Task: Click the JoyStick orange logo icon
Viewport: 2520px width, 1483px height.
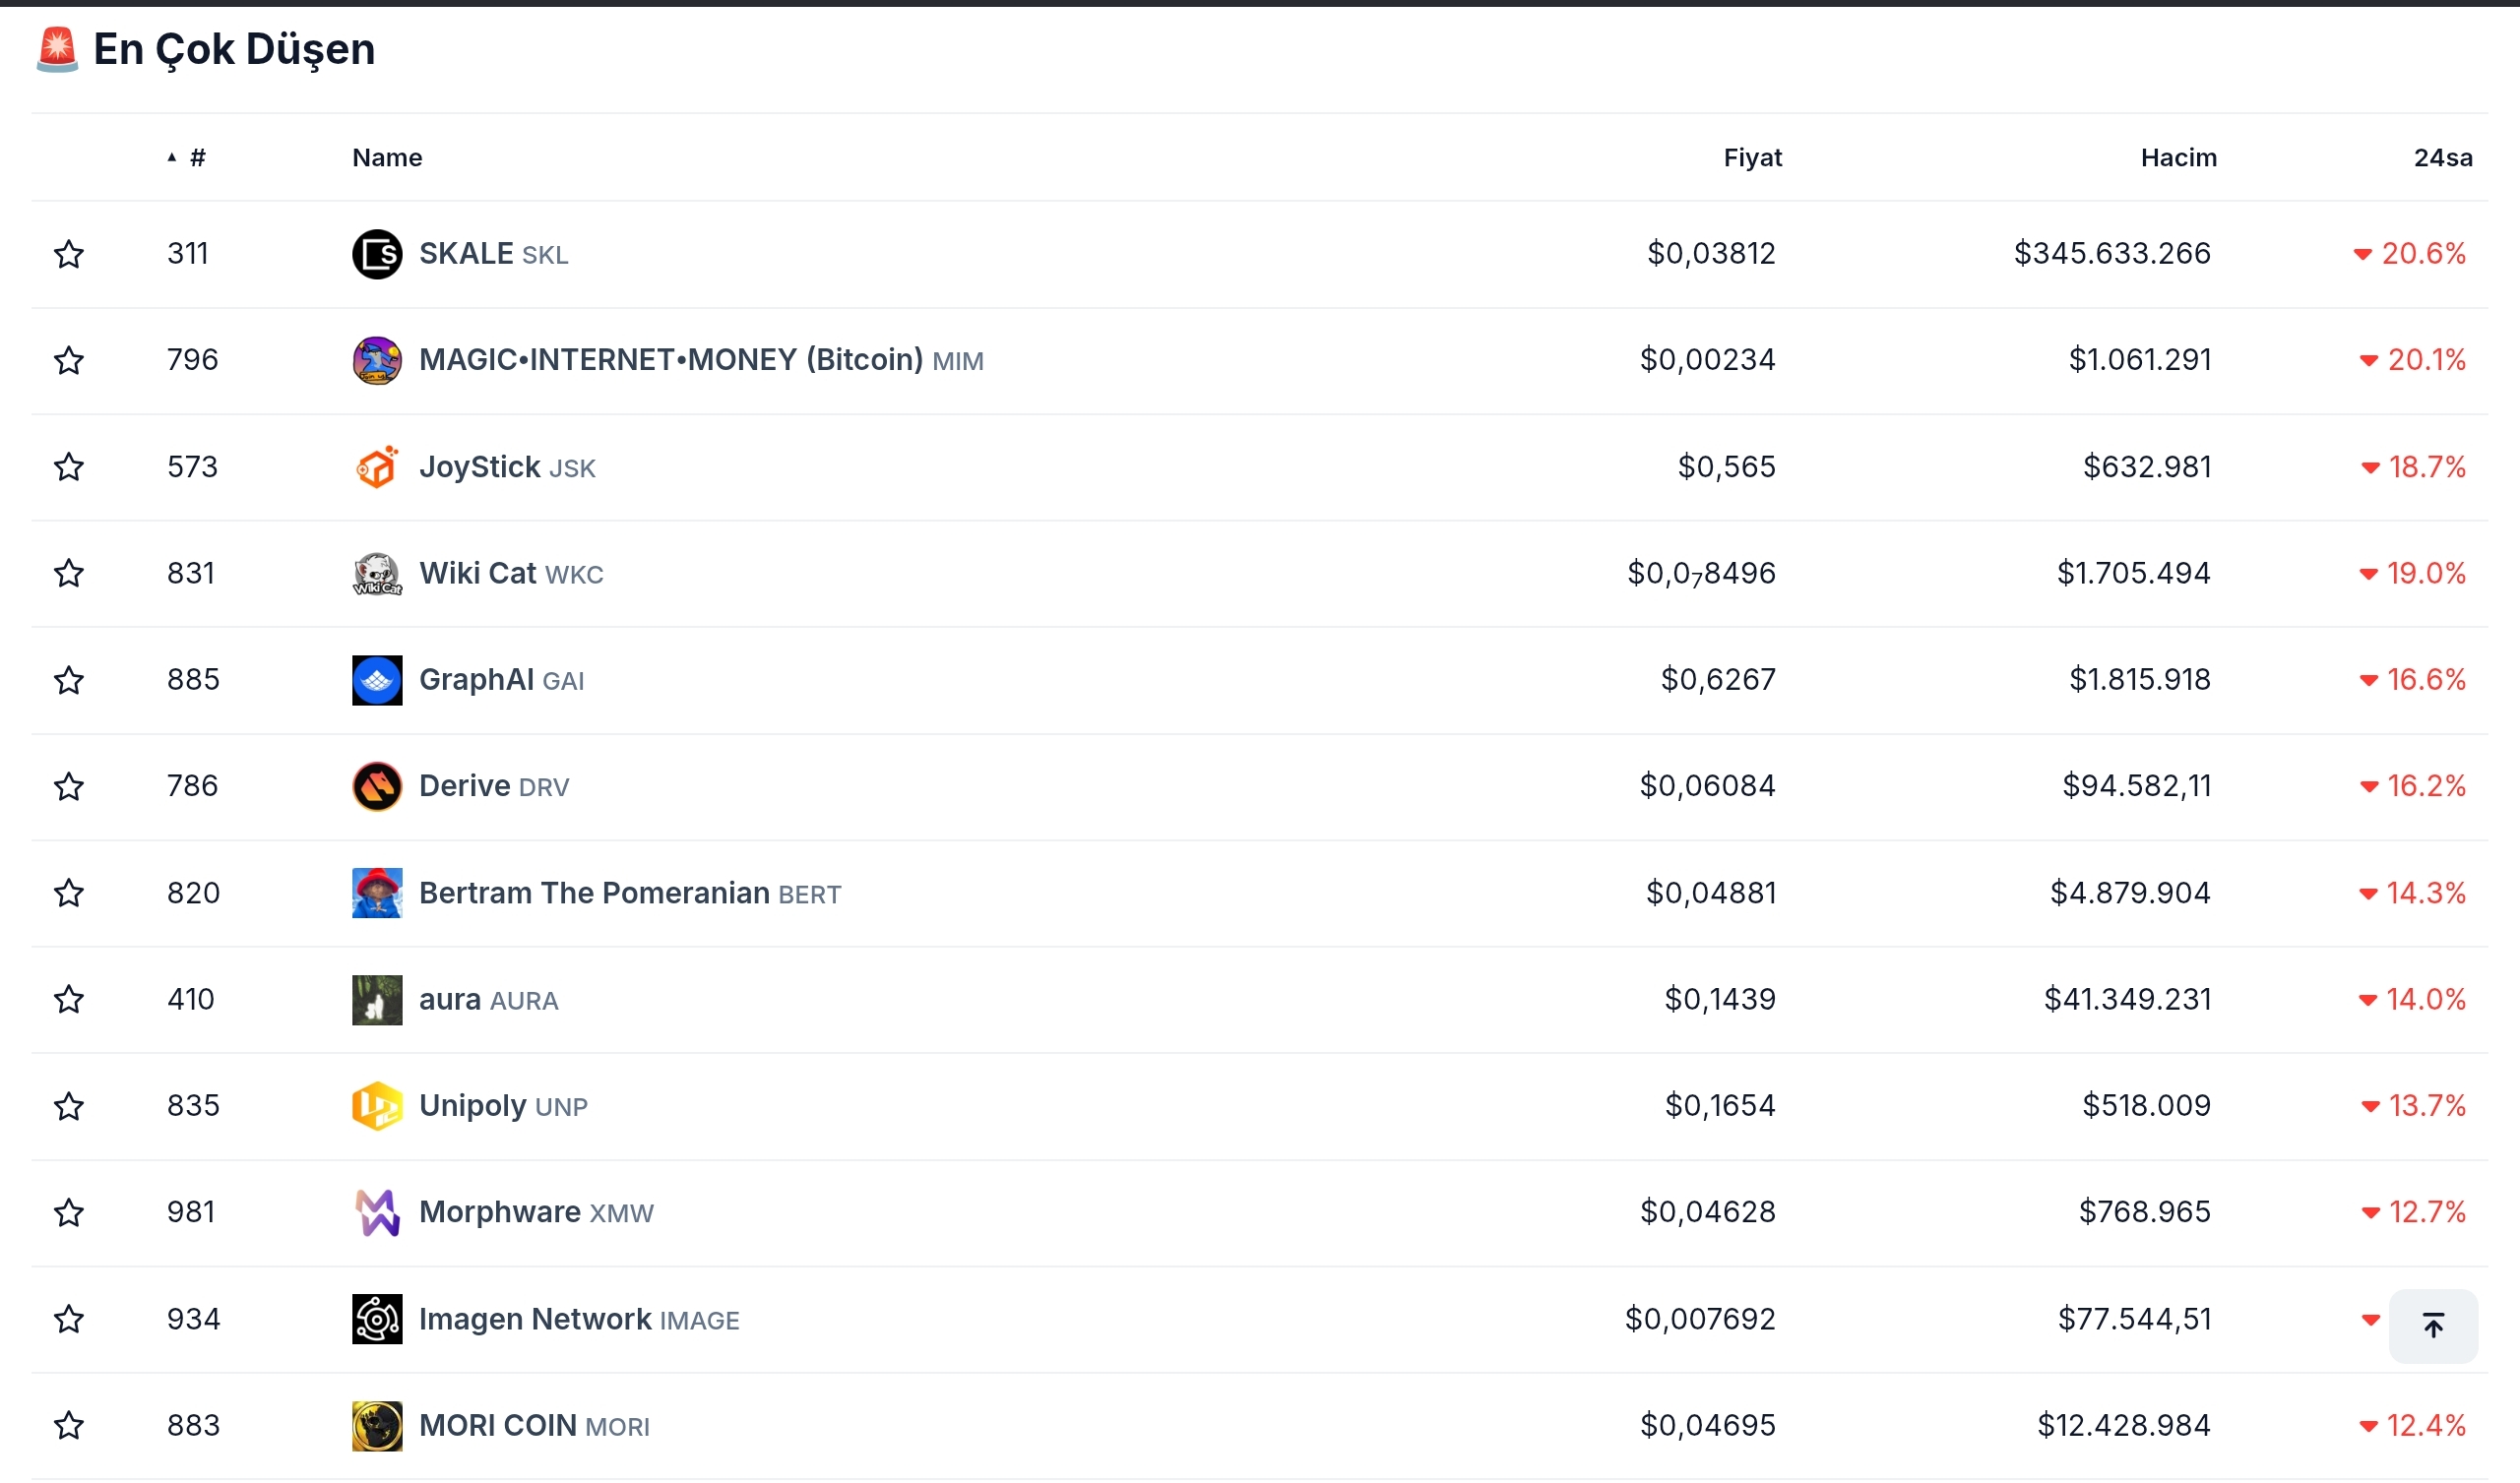Action: 377,467
